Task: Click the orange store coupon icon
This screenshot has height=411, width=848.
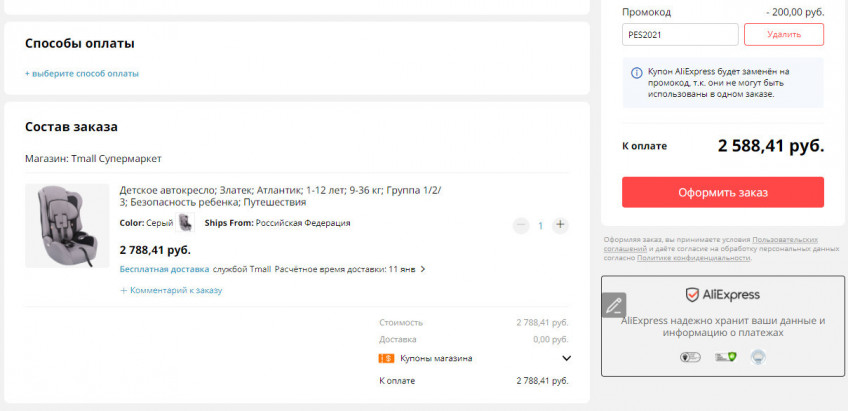Action: click(x=387, y=358)
